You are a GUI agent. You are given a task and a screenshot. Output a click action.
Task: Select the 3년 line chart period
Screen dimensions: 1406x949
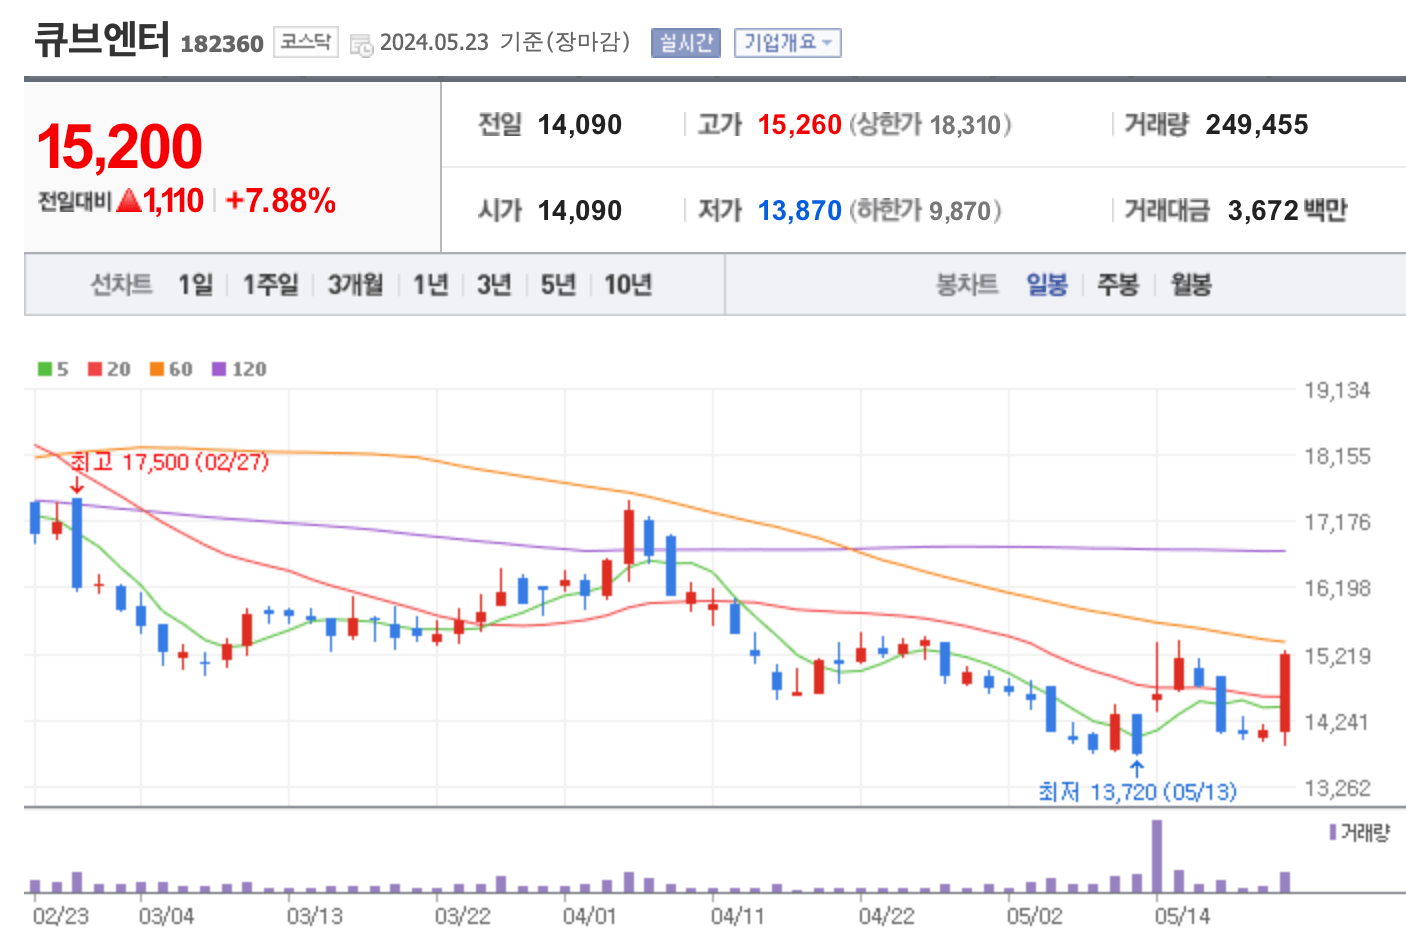[x=494, y=285]
